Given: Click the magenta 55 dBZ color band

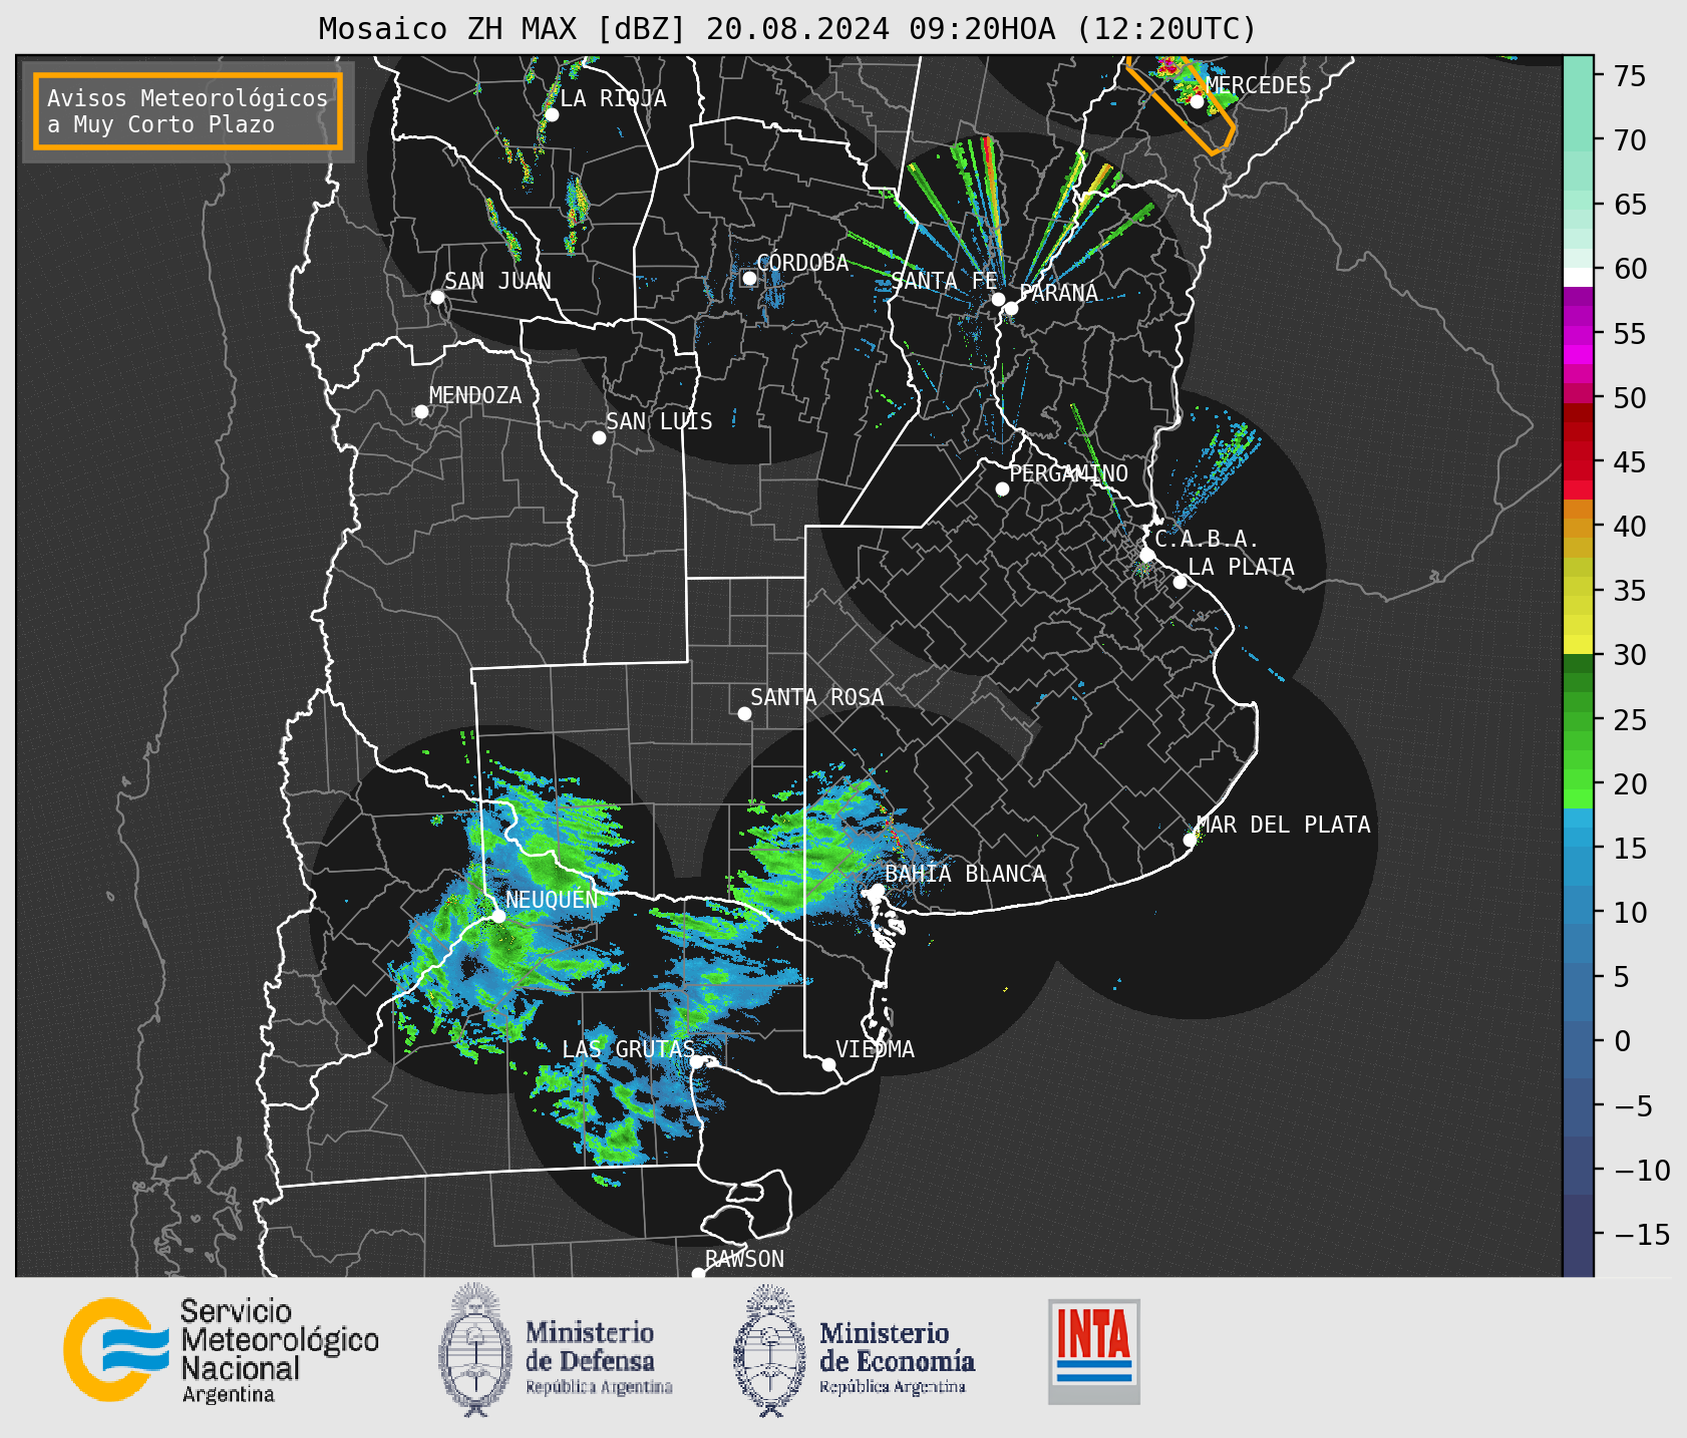Looking at the screenshot, I should point(1578,334).
